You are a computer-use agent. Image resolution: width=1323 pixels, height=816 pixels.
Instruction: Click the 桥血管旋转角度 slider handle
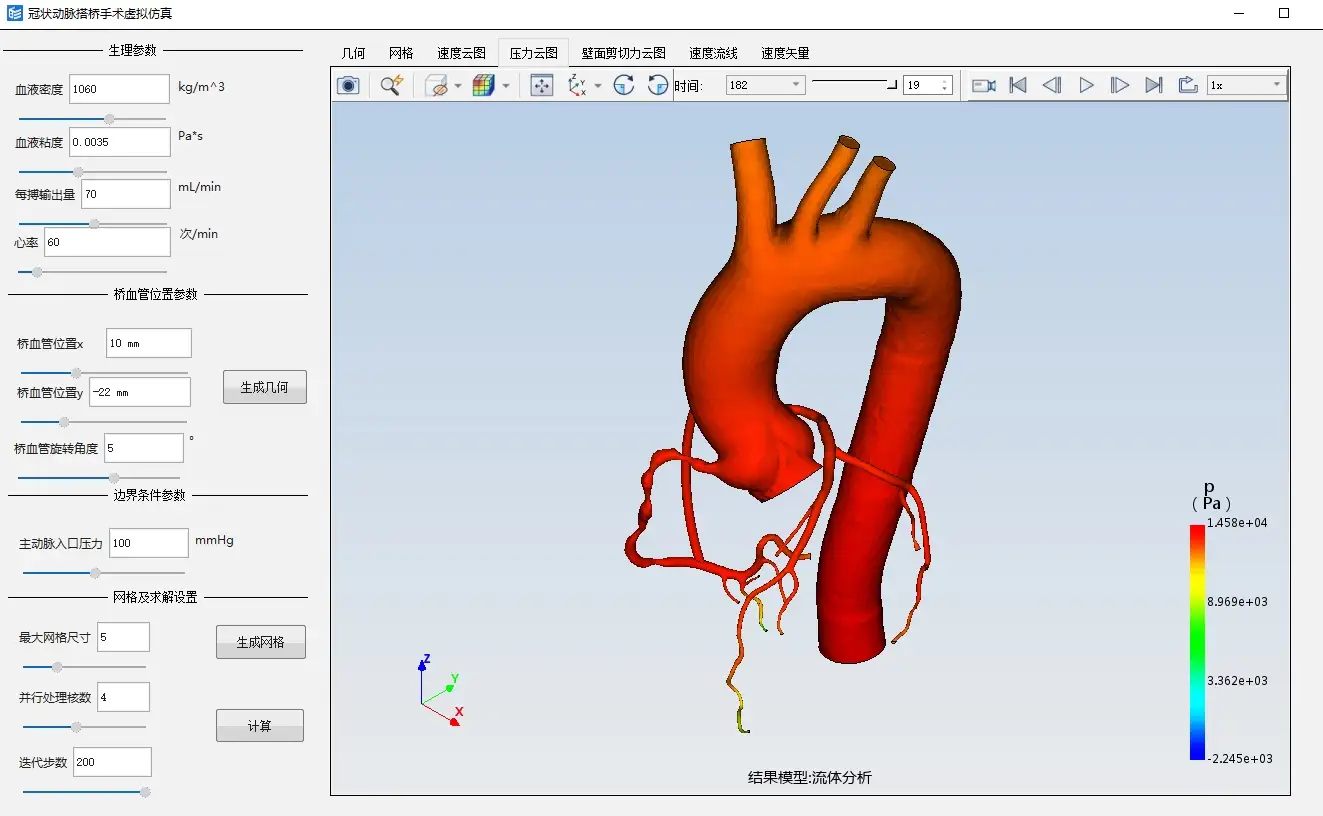[114, 478]
